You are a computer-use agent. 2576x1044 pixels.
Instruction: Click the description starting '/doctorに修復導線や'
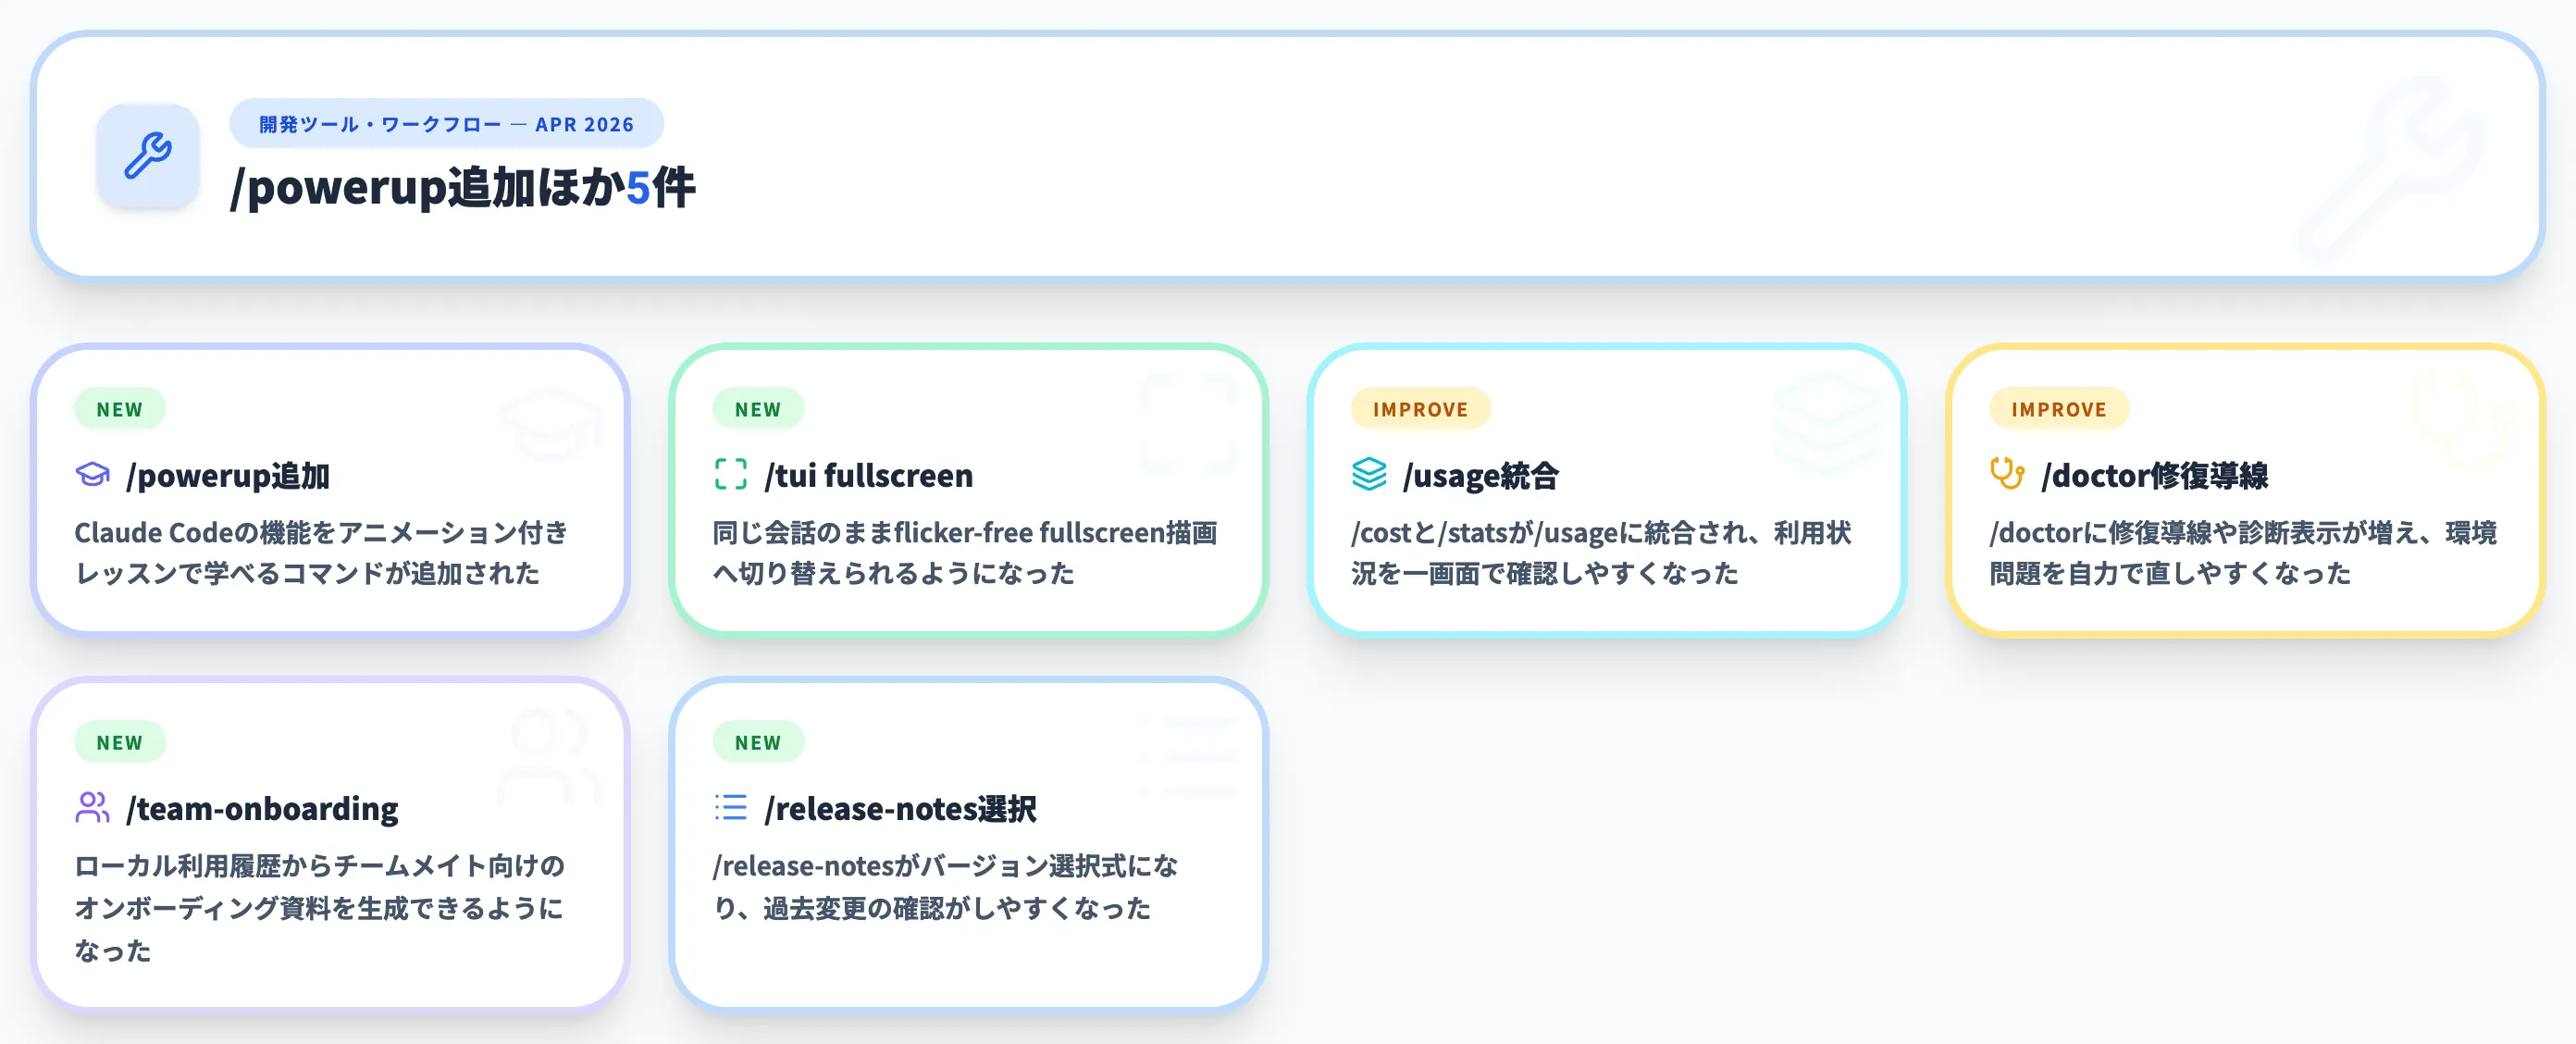tap(2243, 553)
